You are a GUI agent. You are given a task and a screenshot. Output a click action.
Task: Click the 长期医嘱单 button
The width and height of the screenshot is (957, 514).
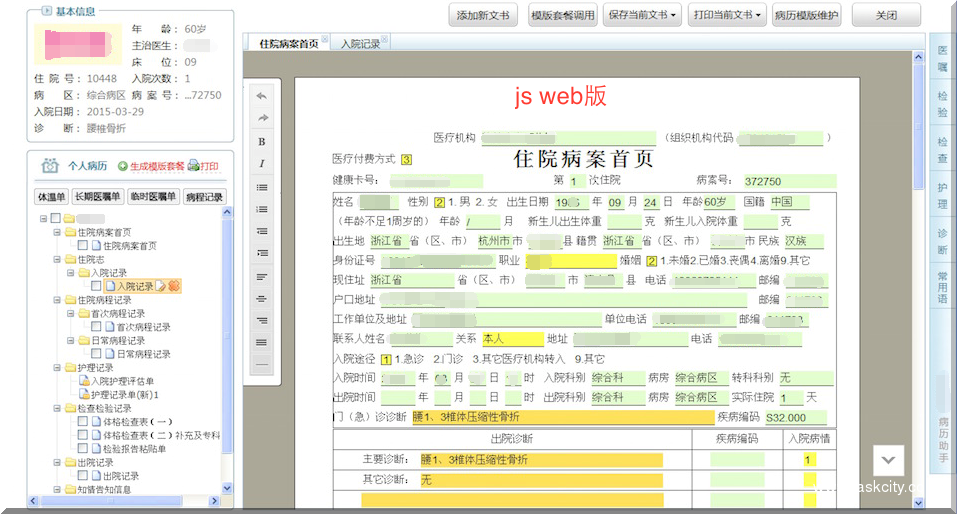pyautogui.click(x=98, y=197)
